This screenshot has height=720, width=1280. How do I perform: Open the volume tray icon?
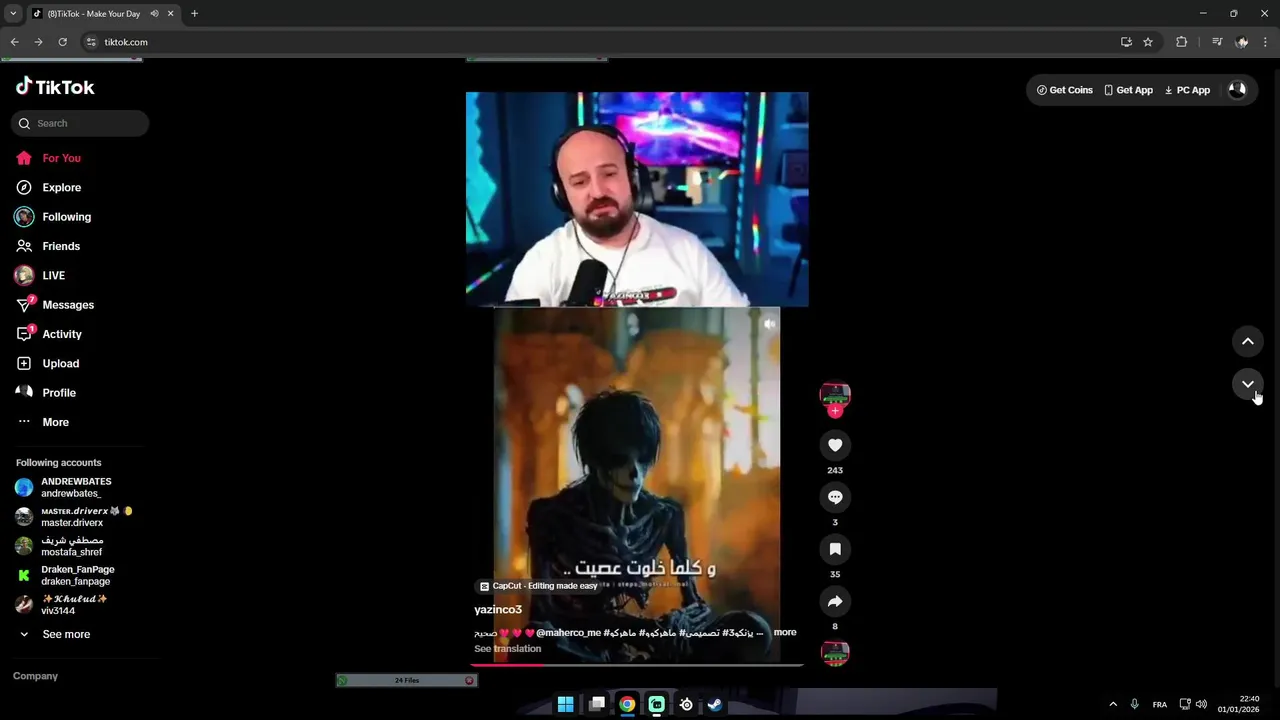1201,704
